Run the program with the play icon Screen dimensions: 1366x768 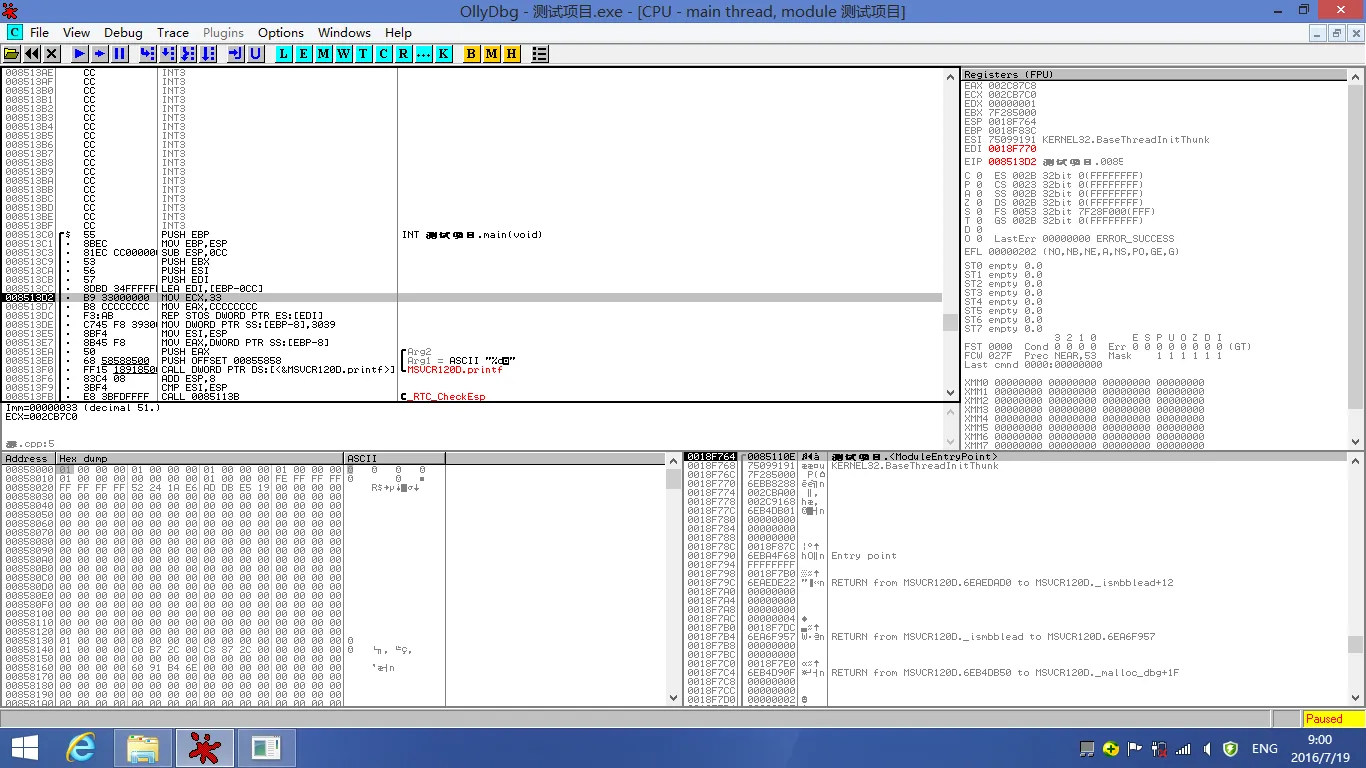click(80, 54)
